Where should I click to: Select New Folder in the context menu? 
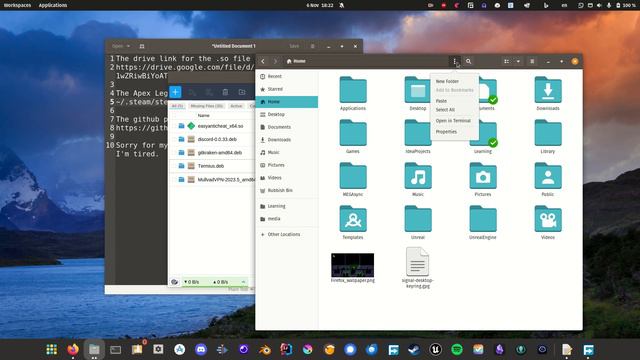point(447,81)
